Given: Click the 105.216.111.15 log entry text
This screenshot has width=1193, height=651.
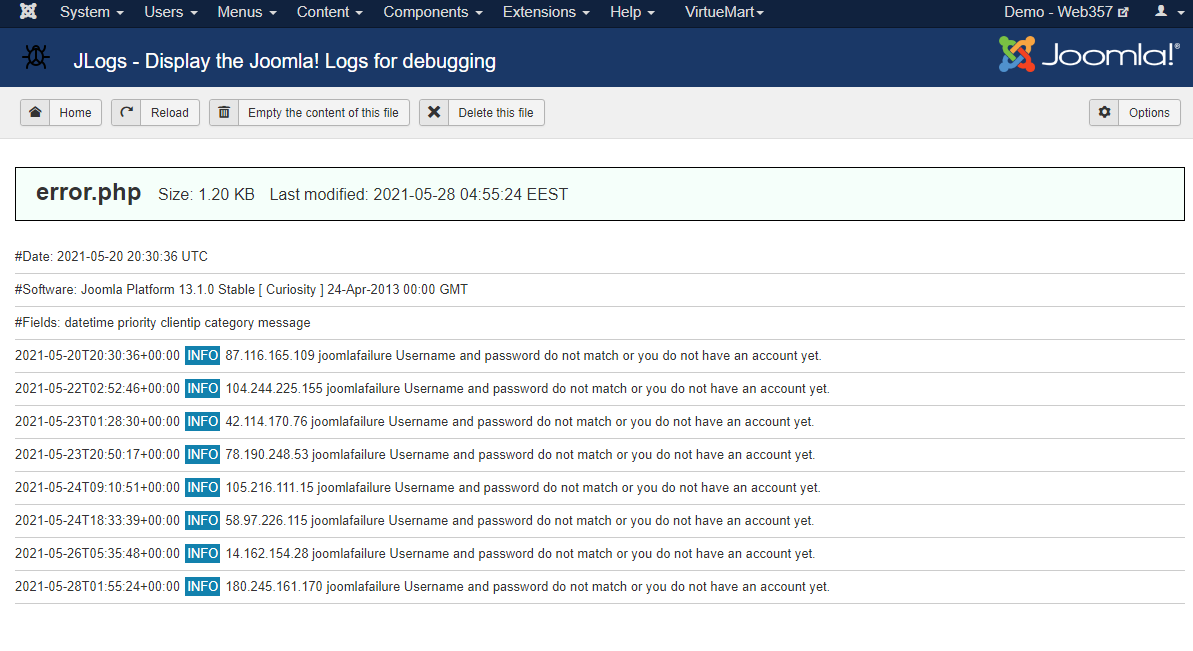Looking at the screenshot, I should (x=523, y=487).
